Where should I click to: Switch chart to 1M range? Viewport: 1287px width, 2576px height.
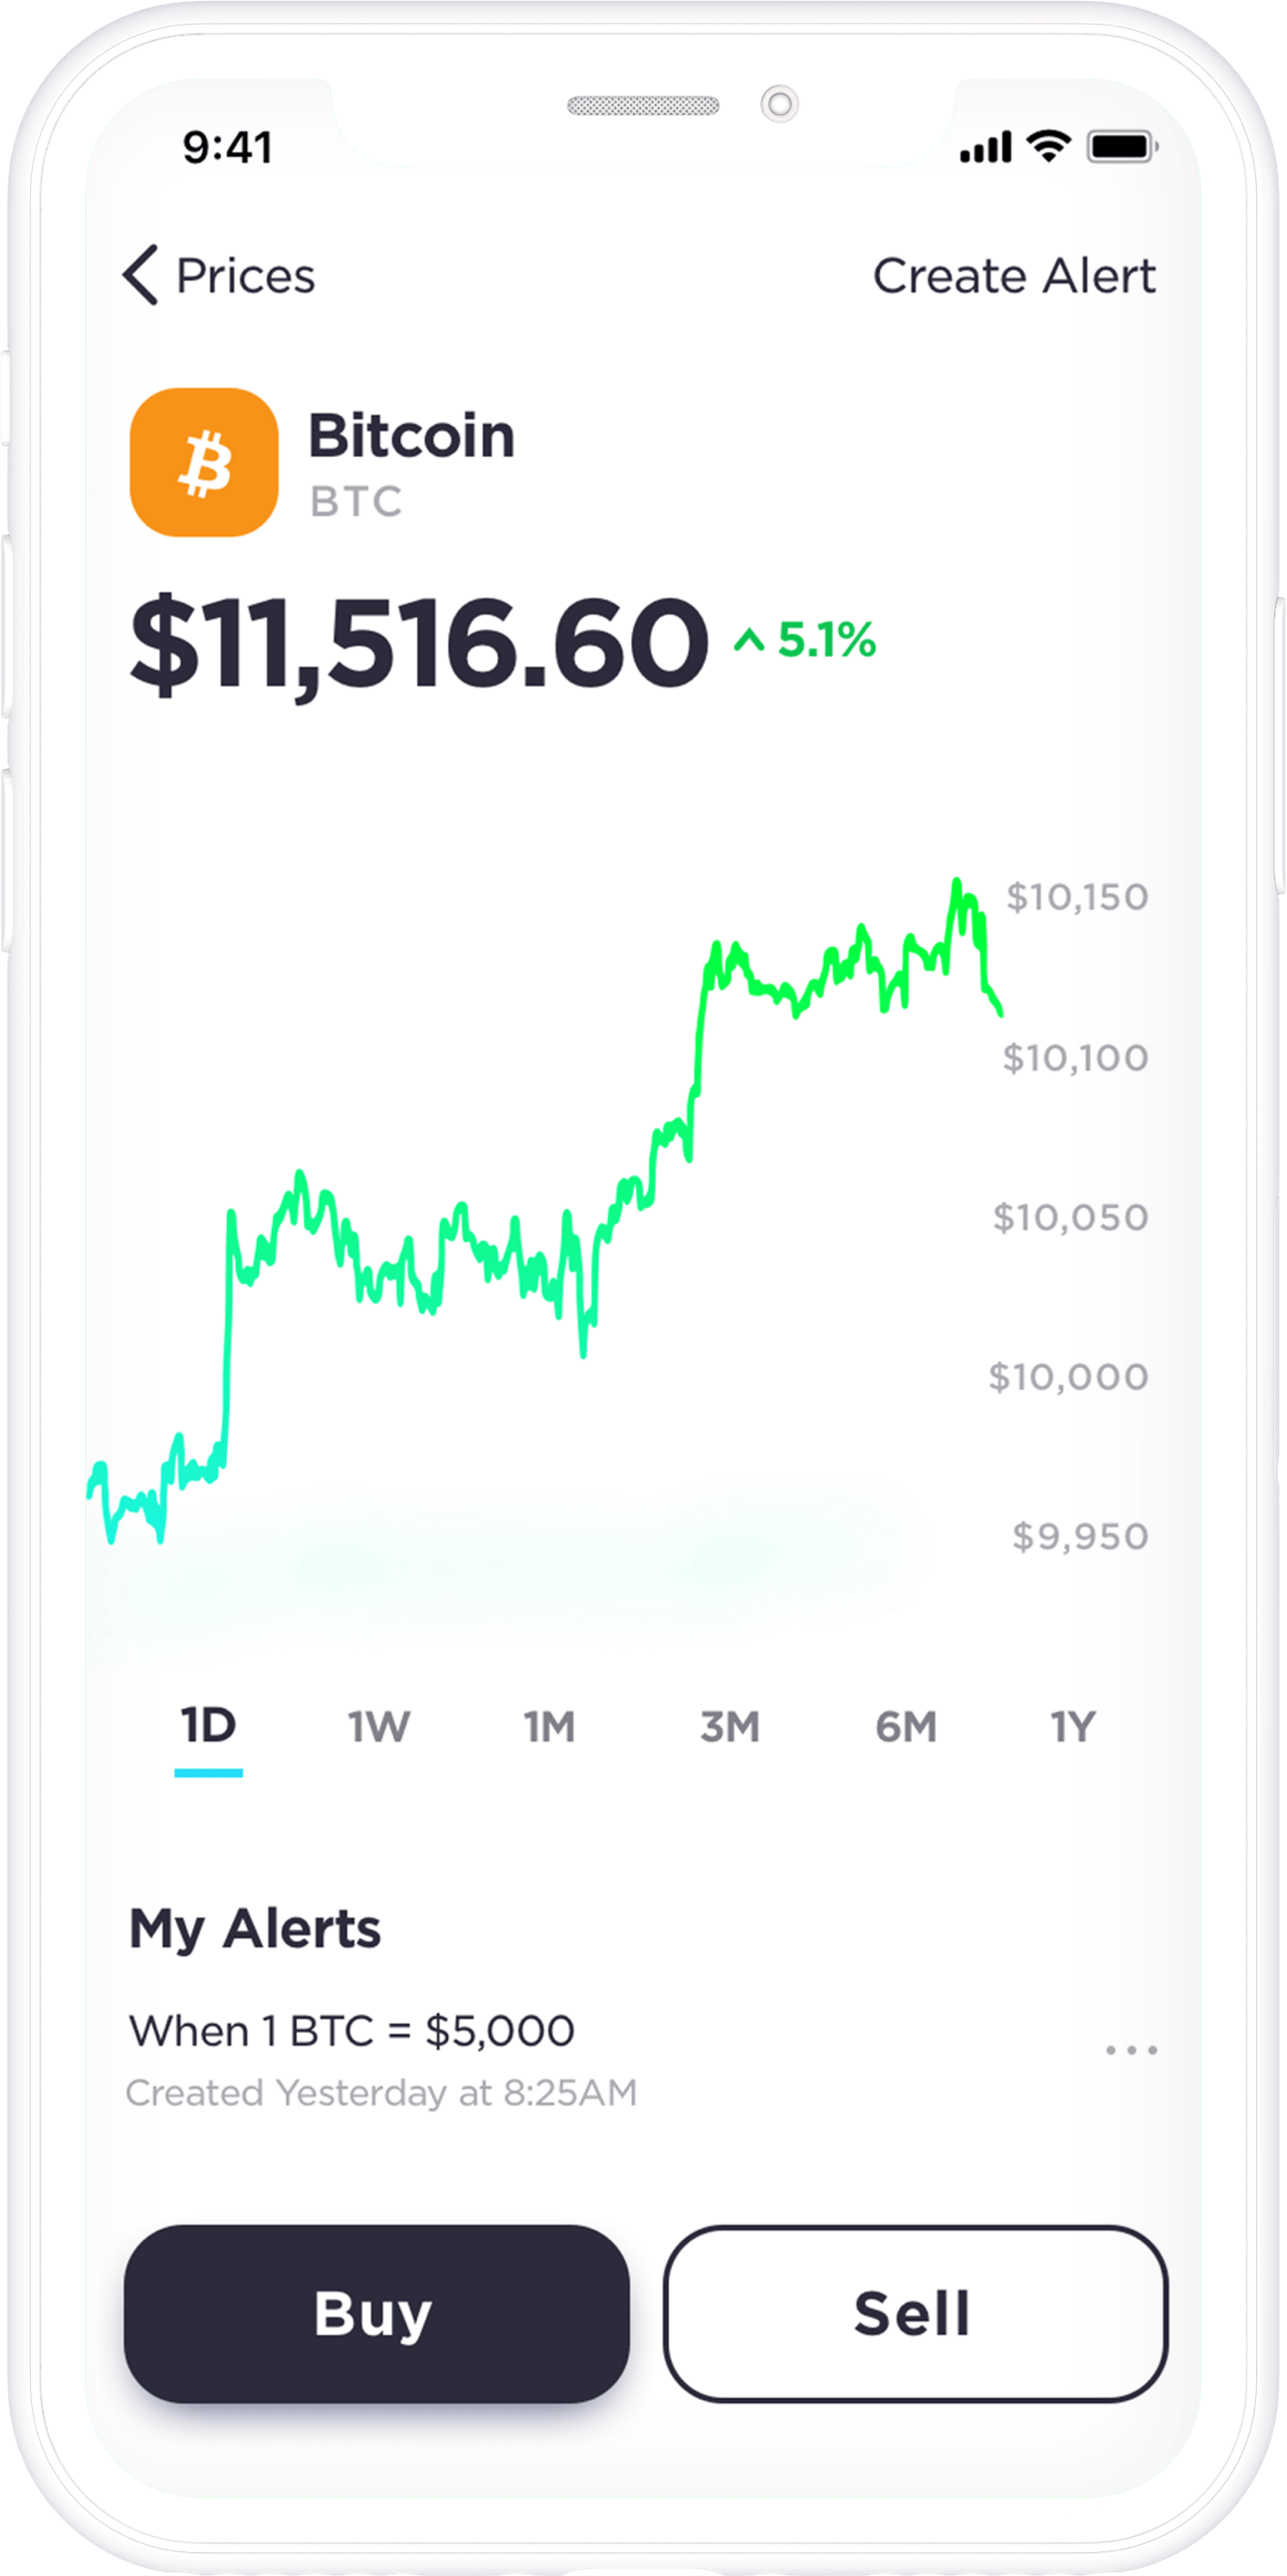tap(550, 1727)
